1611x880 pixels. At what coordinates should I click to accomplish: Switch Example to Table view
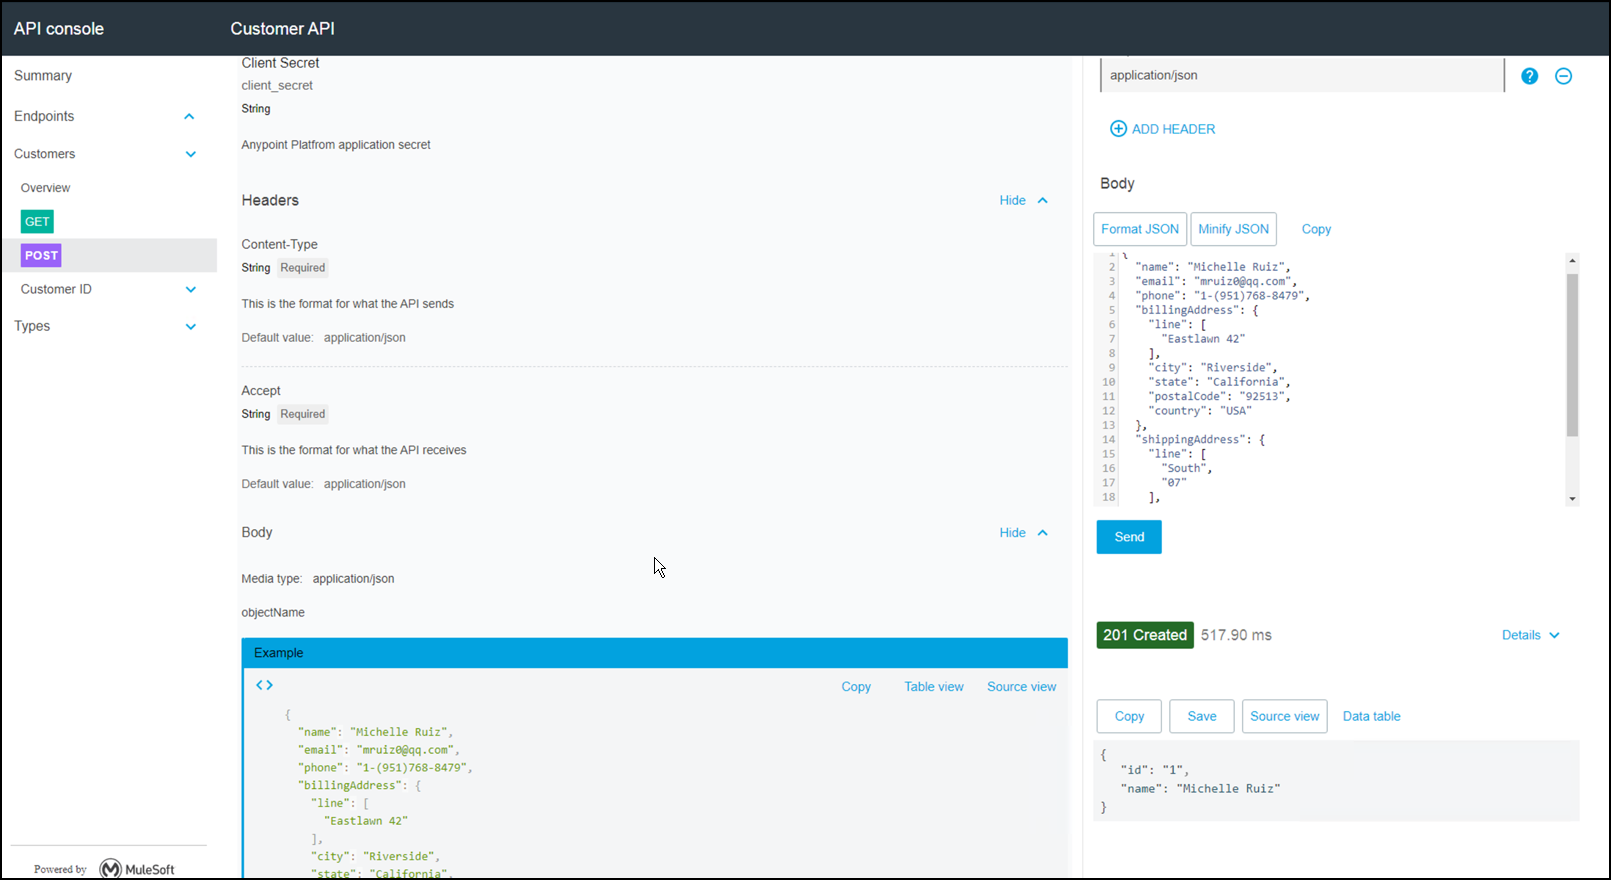click(x=934, y=687)
